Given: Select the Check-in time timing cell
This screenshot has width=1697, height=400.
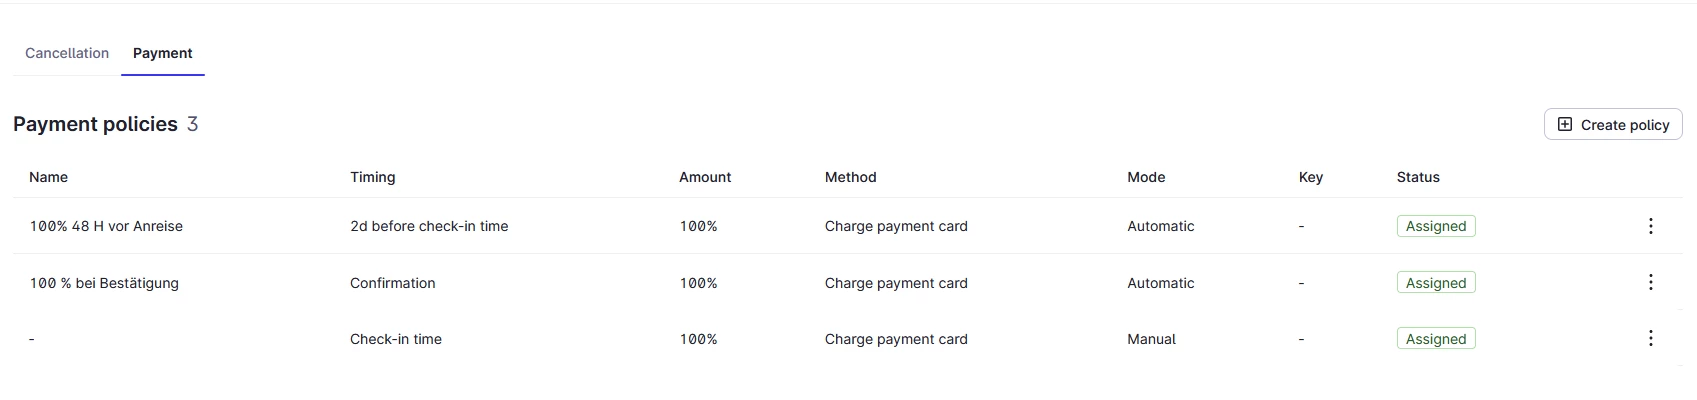Looking at the screenshot, I should click(x=396, y=339).
